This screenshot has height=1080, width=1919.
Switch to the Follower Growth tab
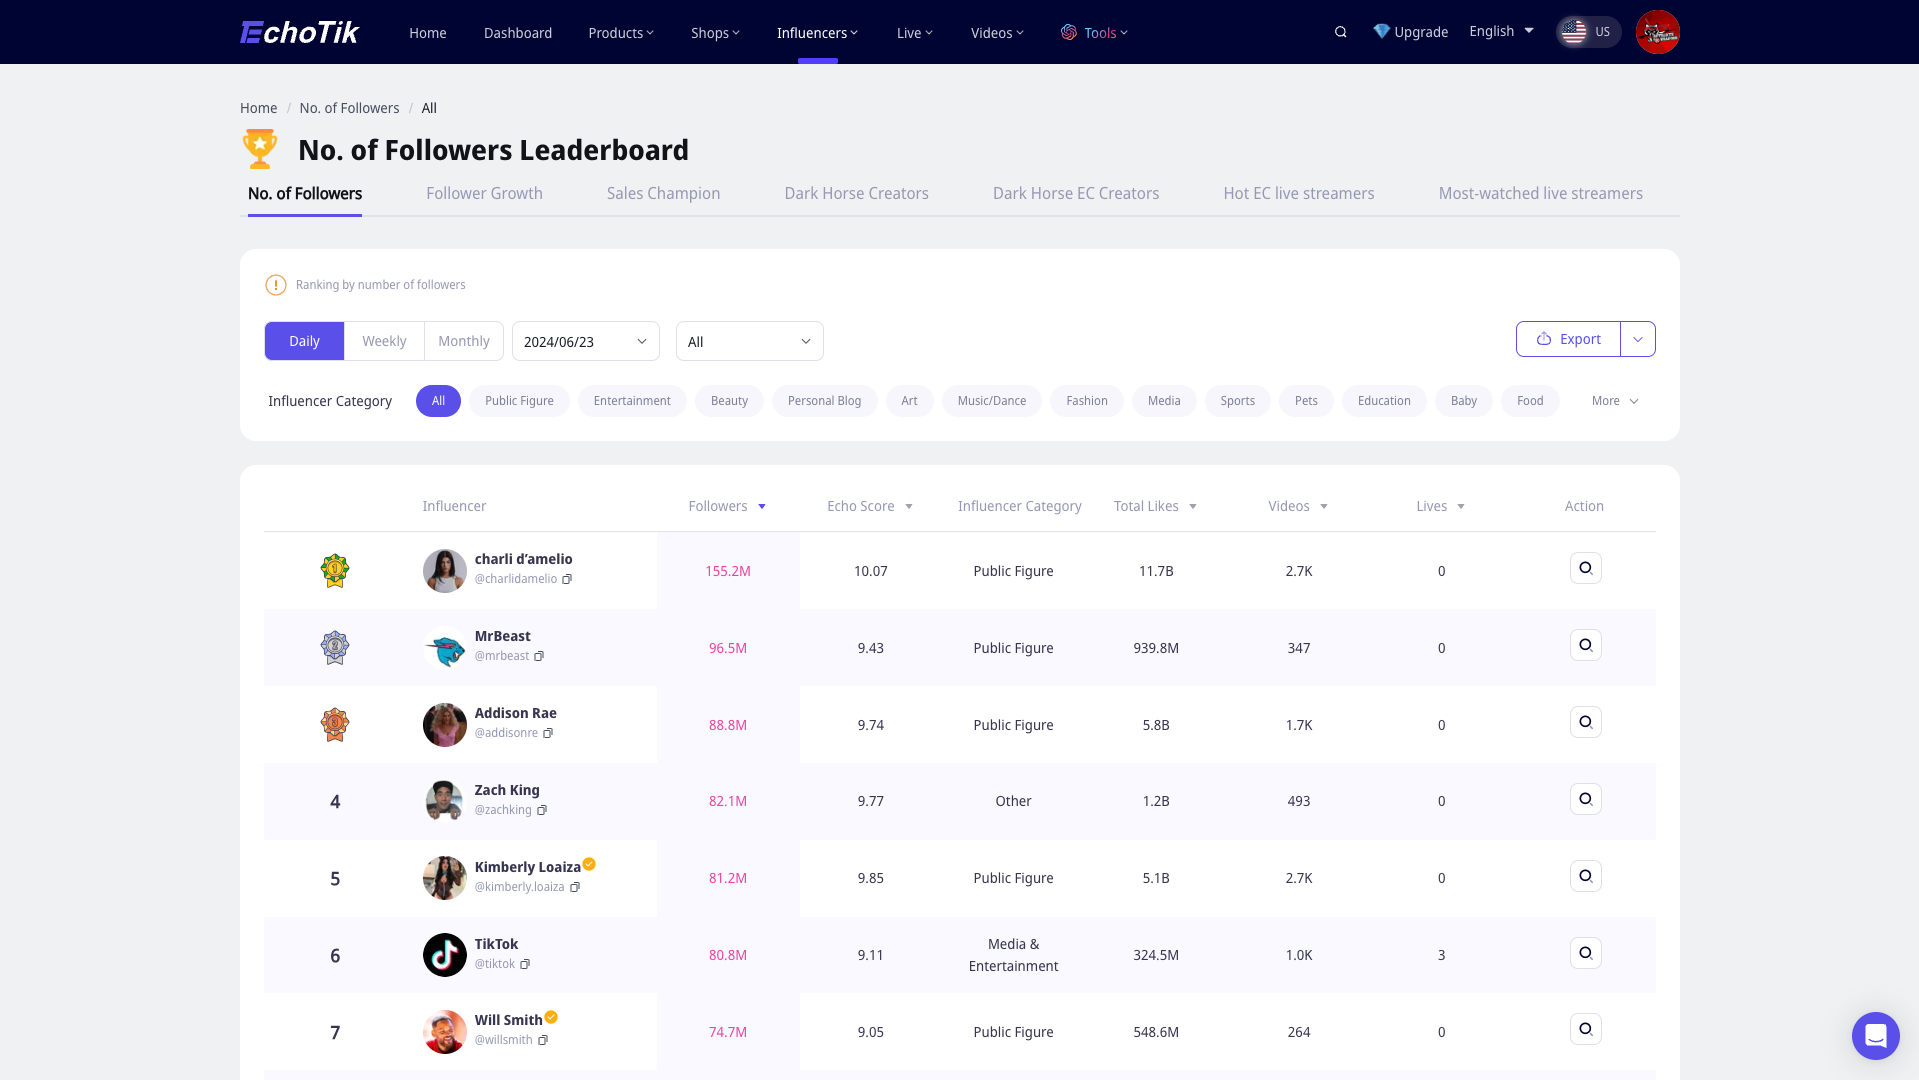coord(484,194)
